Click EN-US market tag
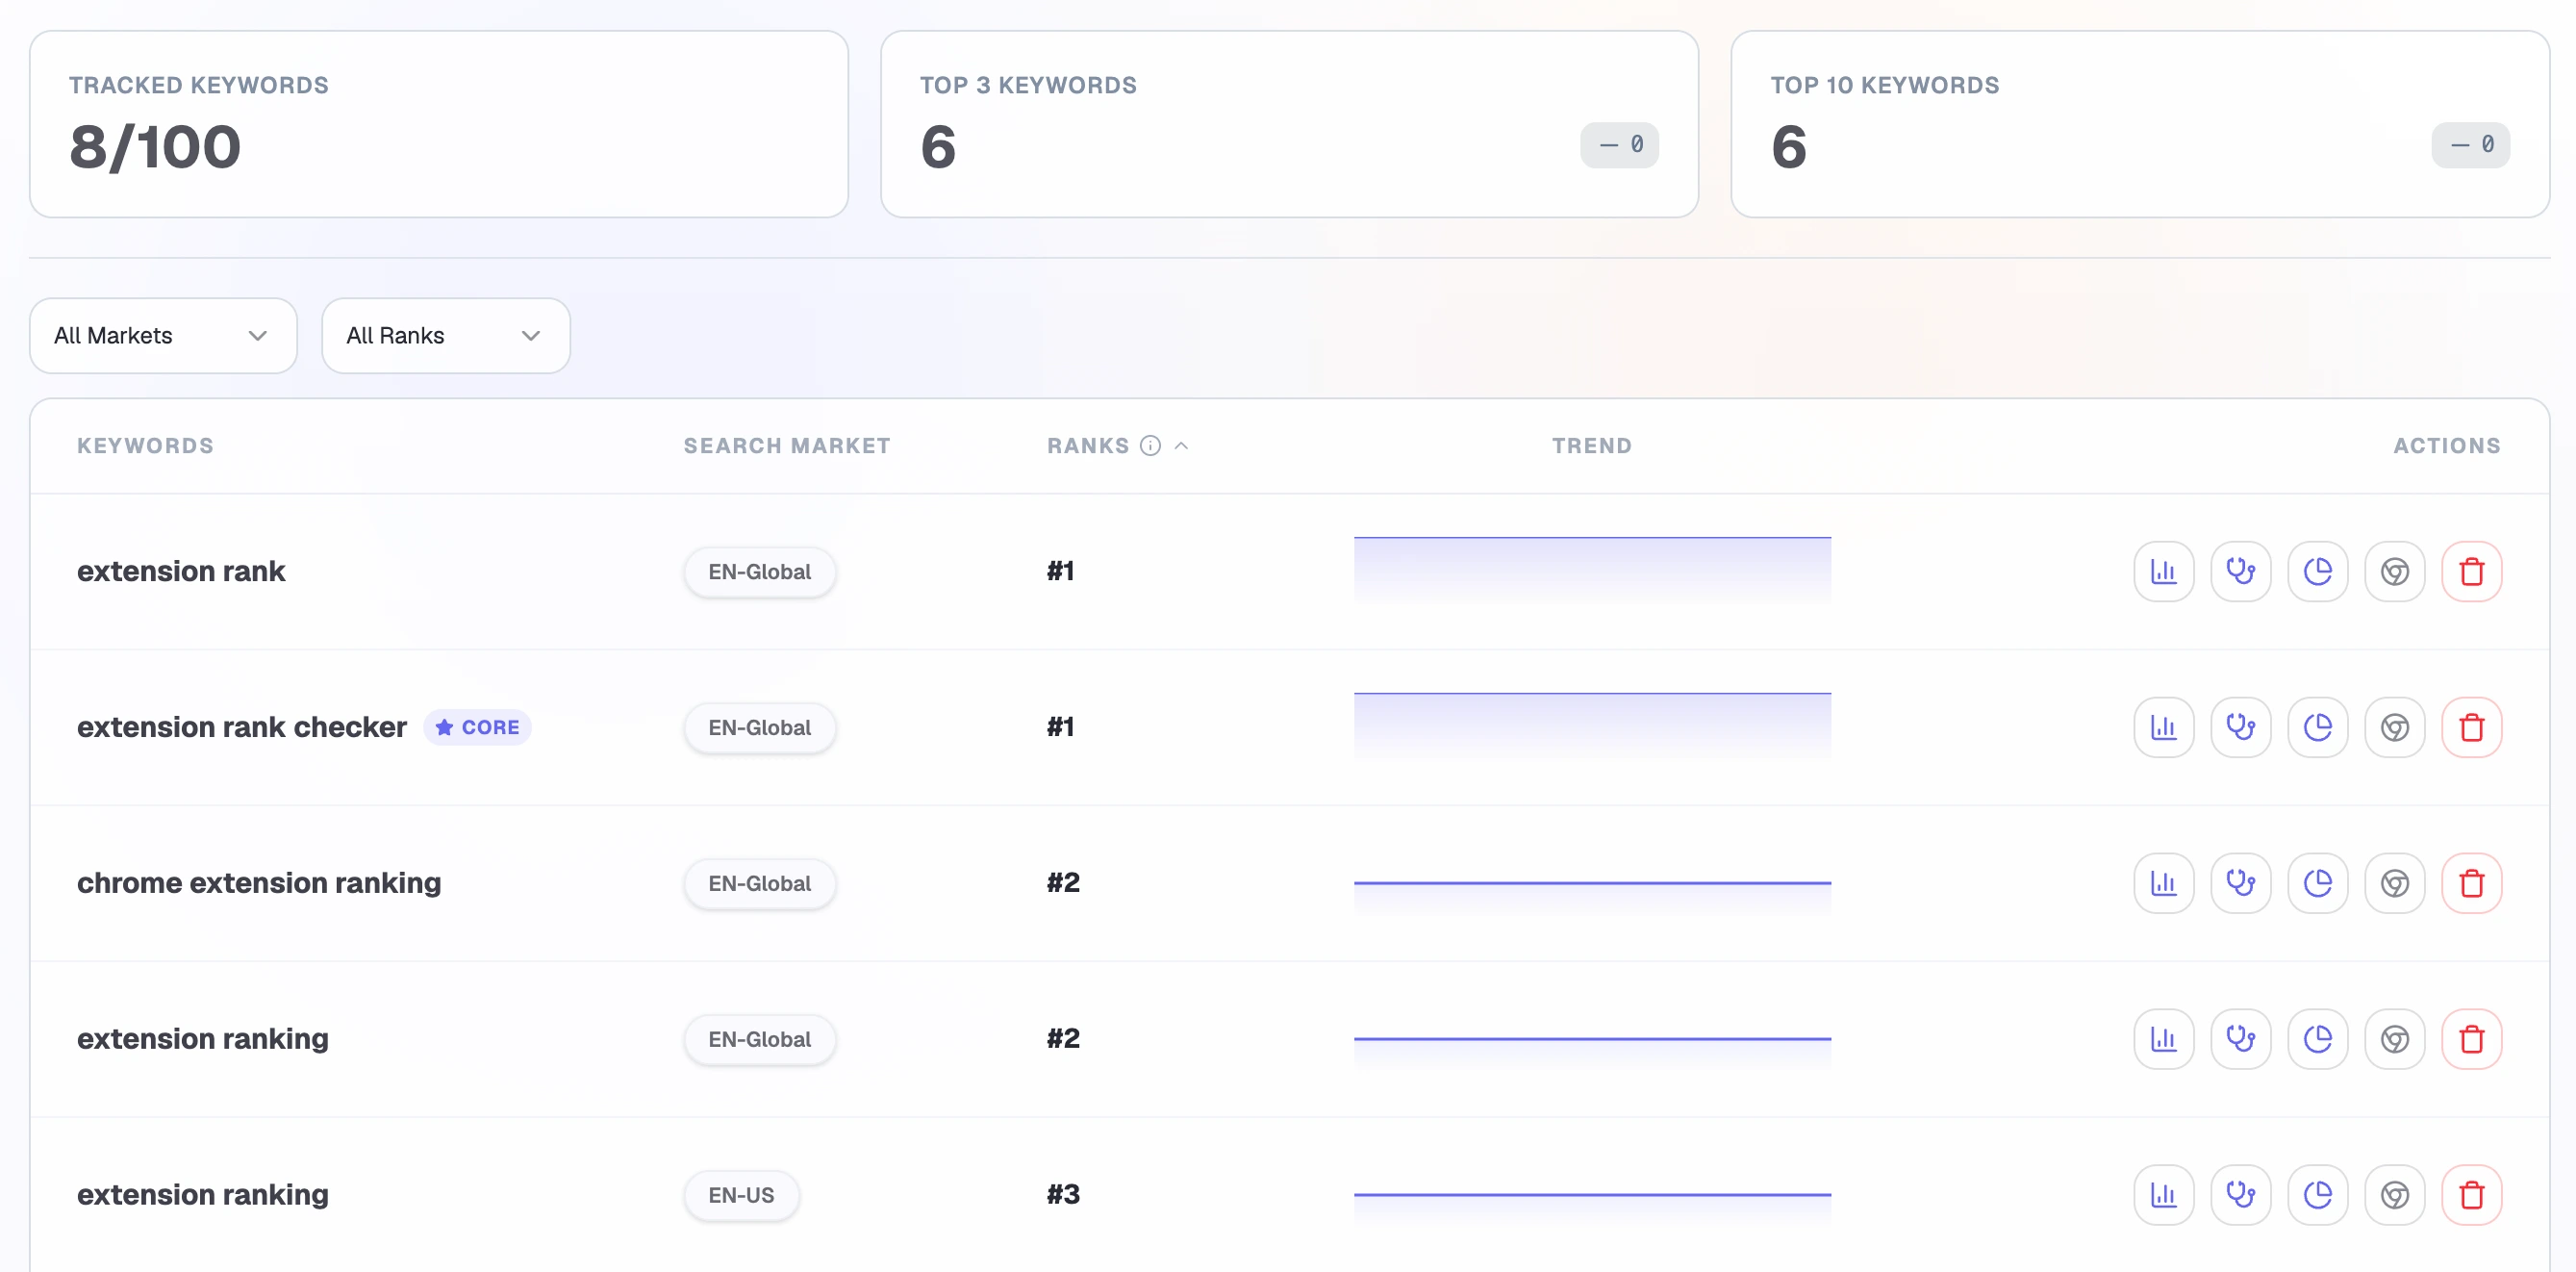Image resolution: width=2576 pixels, height=1272 pixels. (741, 1195)
